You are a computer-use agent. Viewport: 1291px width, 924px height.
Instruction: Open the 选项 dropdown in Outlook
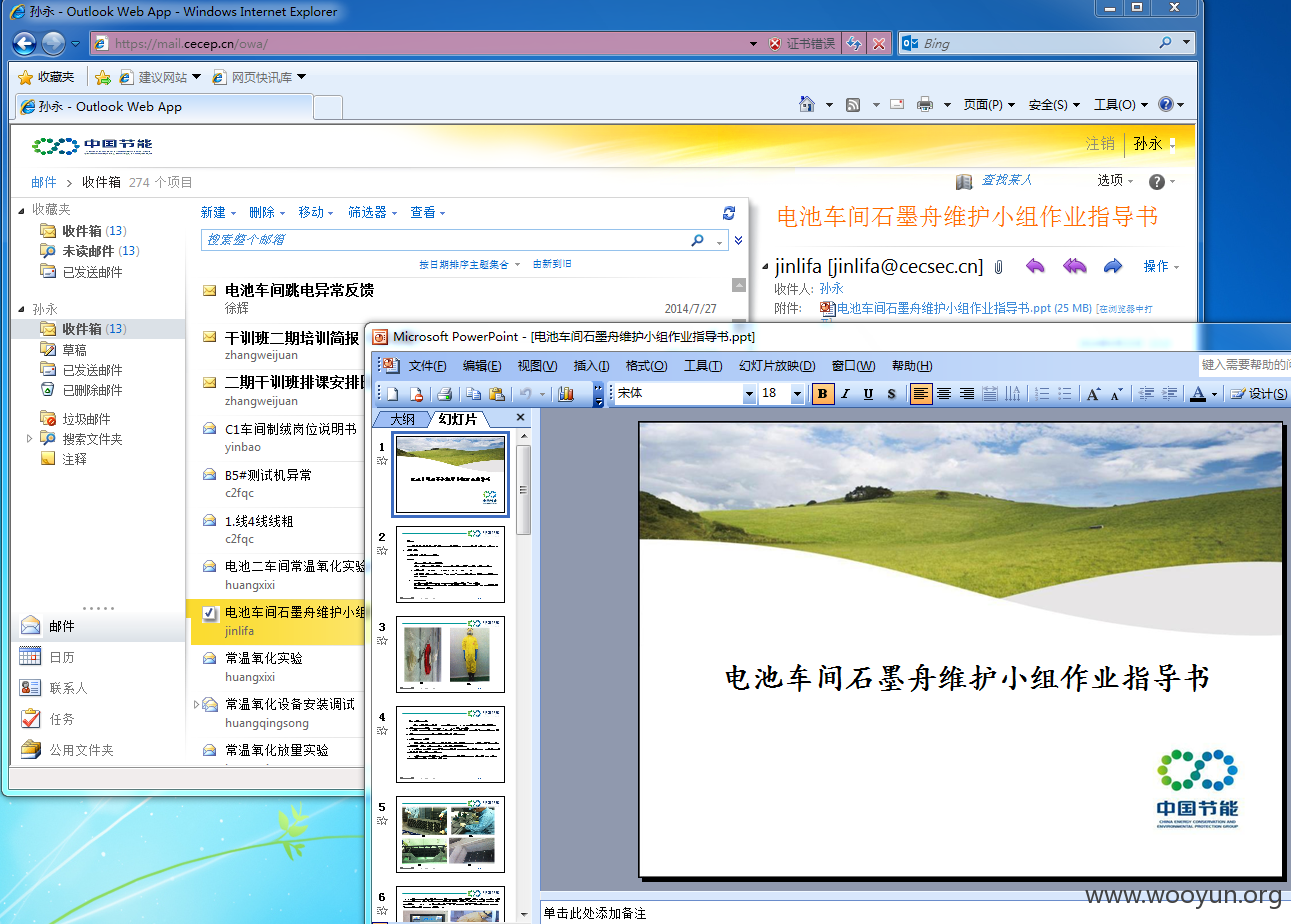click(x=1115, y=181)
